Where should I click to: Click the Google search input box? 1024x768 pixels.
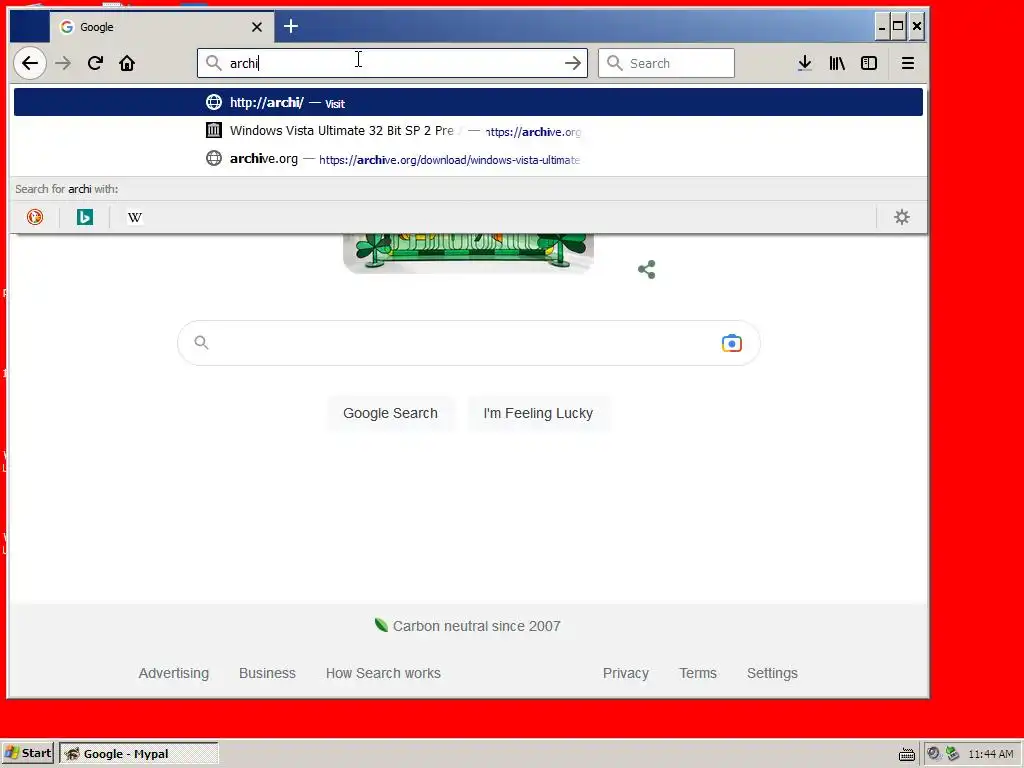(x=468, y=343)
